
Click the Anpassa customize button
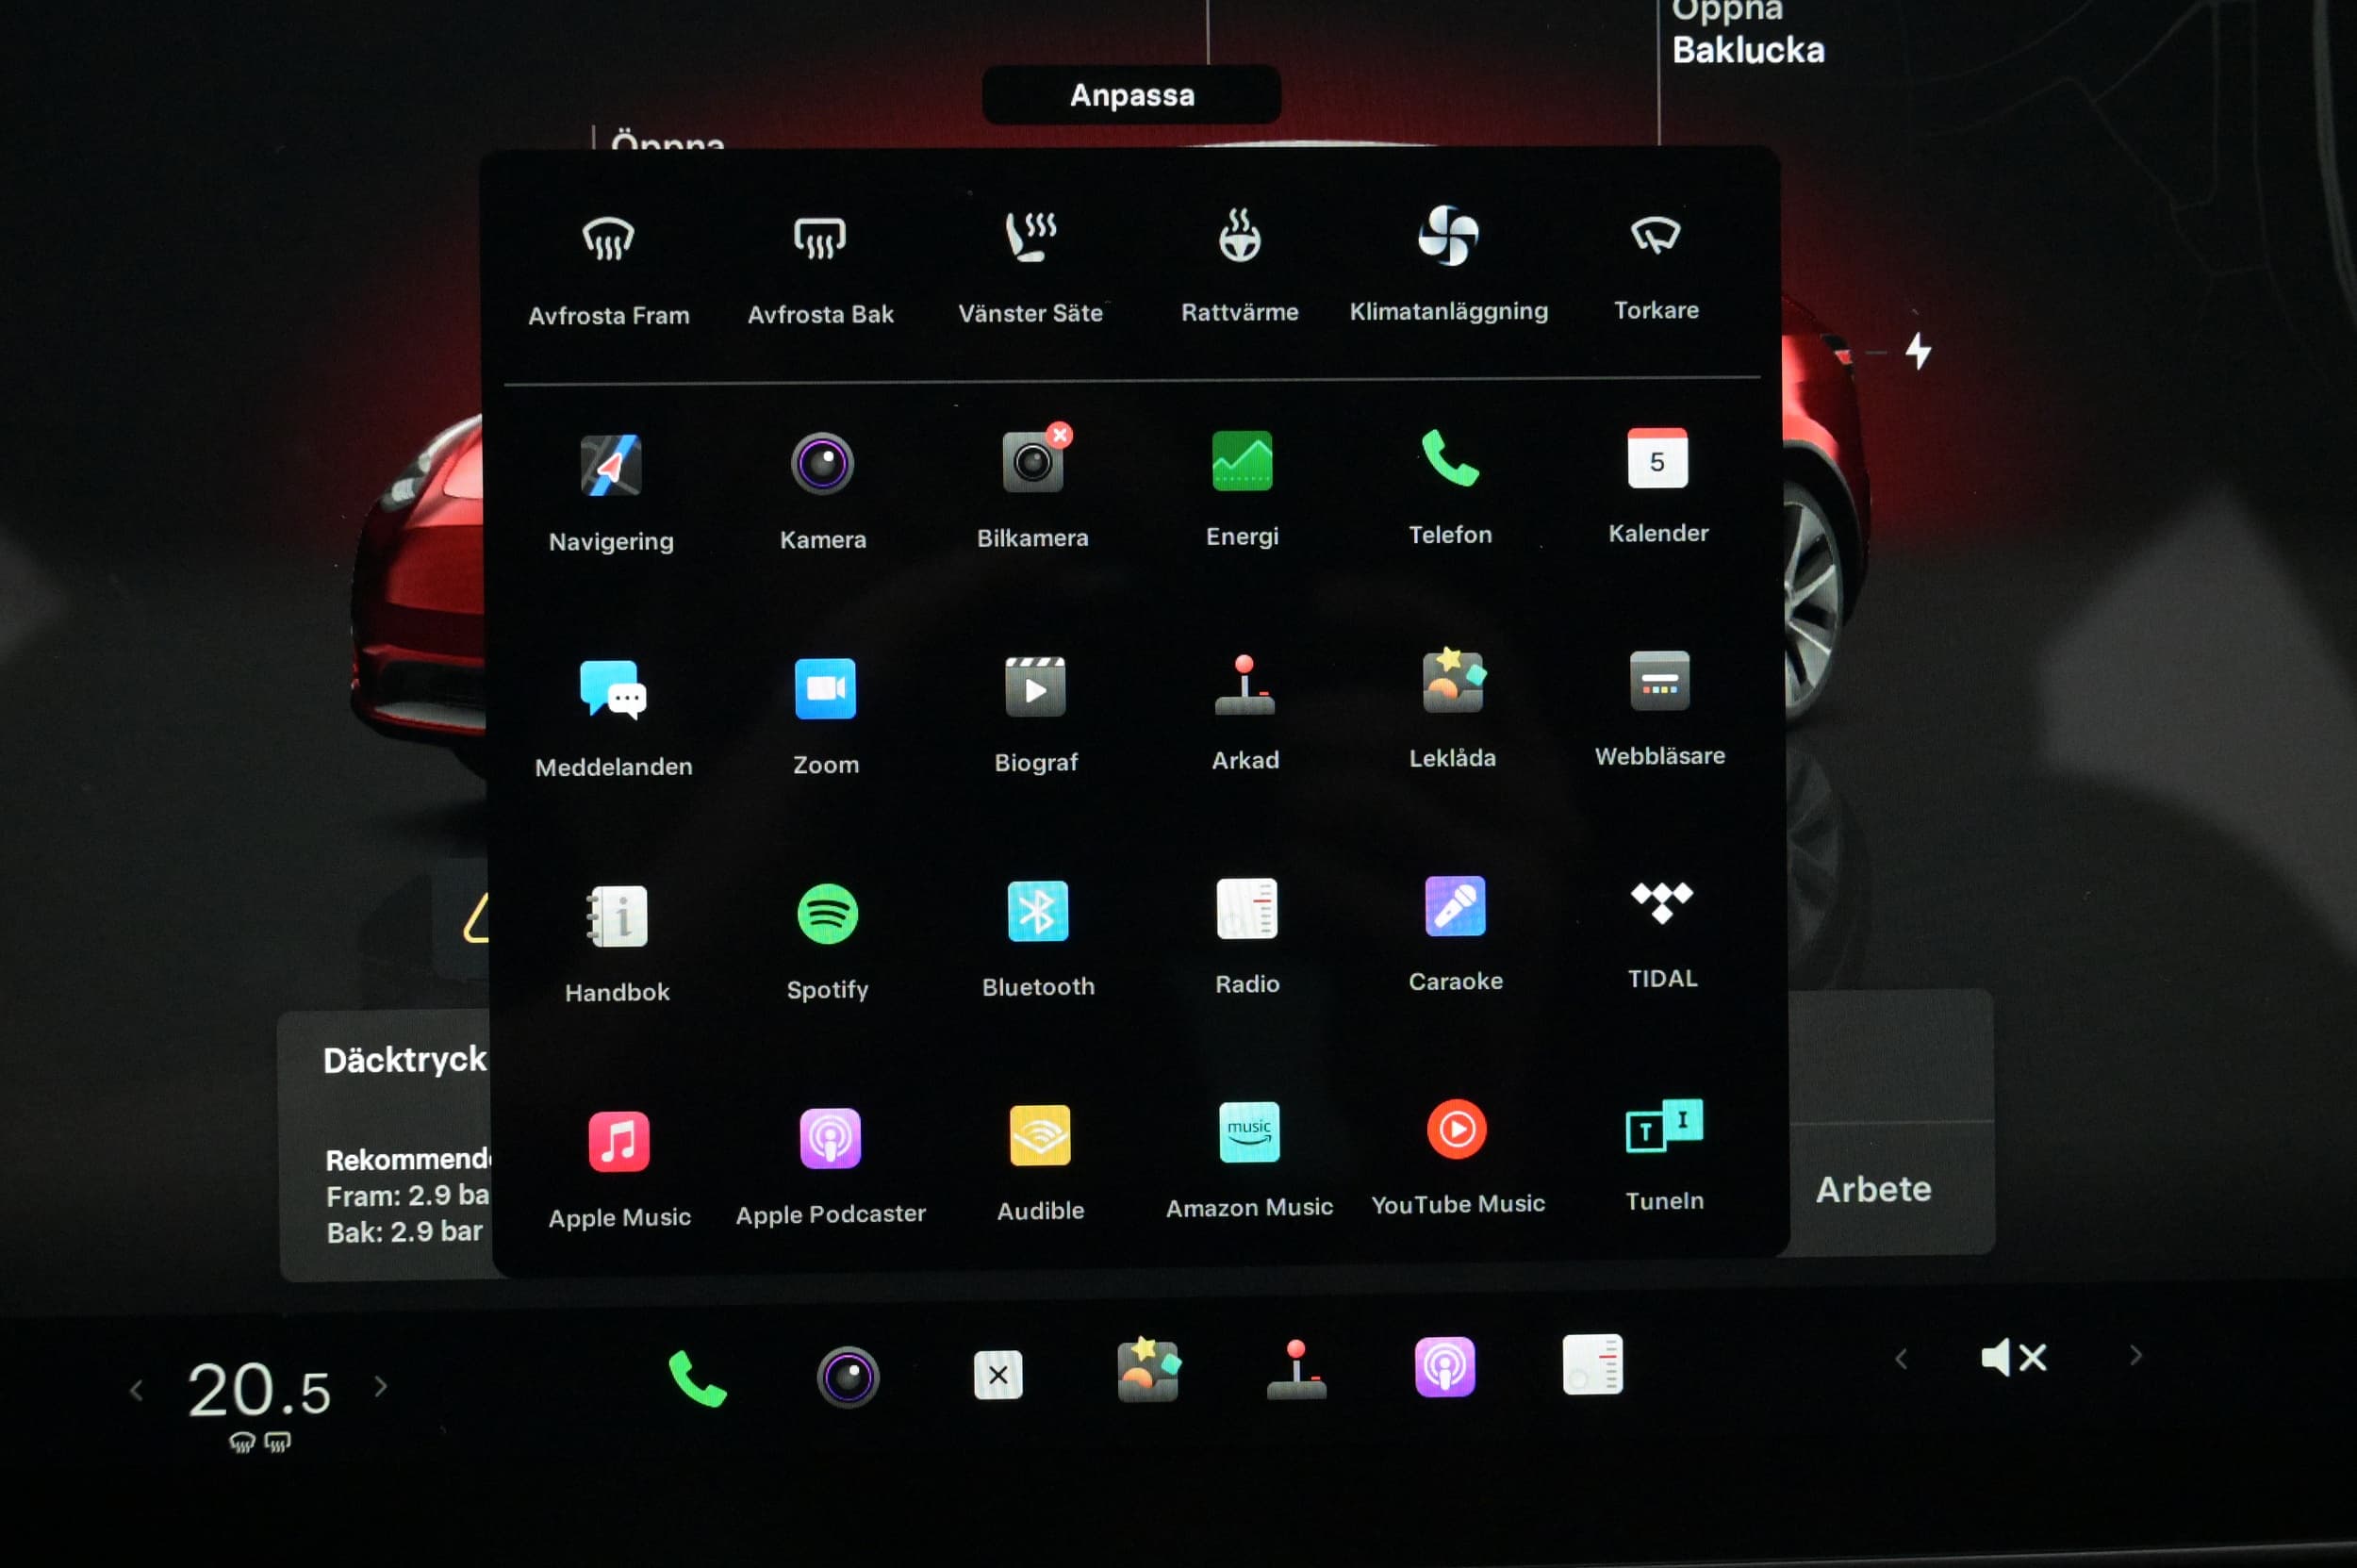click(1131, 95)
